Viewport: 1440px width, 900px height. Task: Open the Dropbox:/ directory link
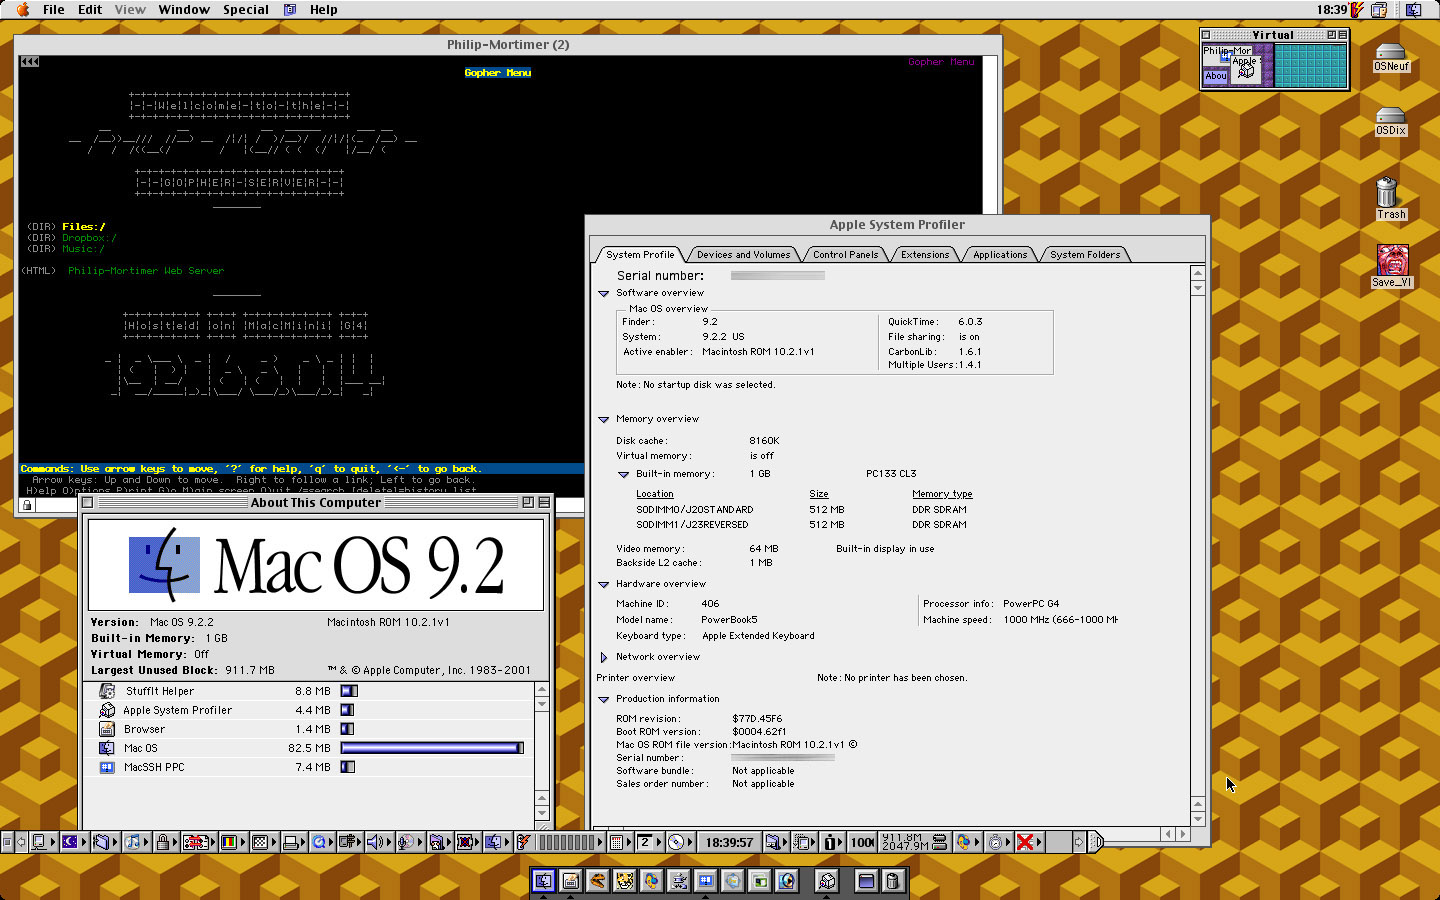point(89,238)
